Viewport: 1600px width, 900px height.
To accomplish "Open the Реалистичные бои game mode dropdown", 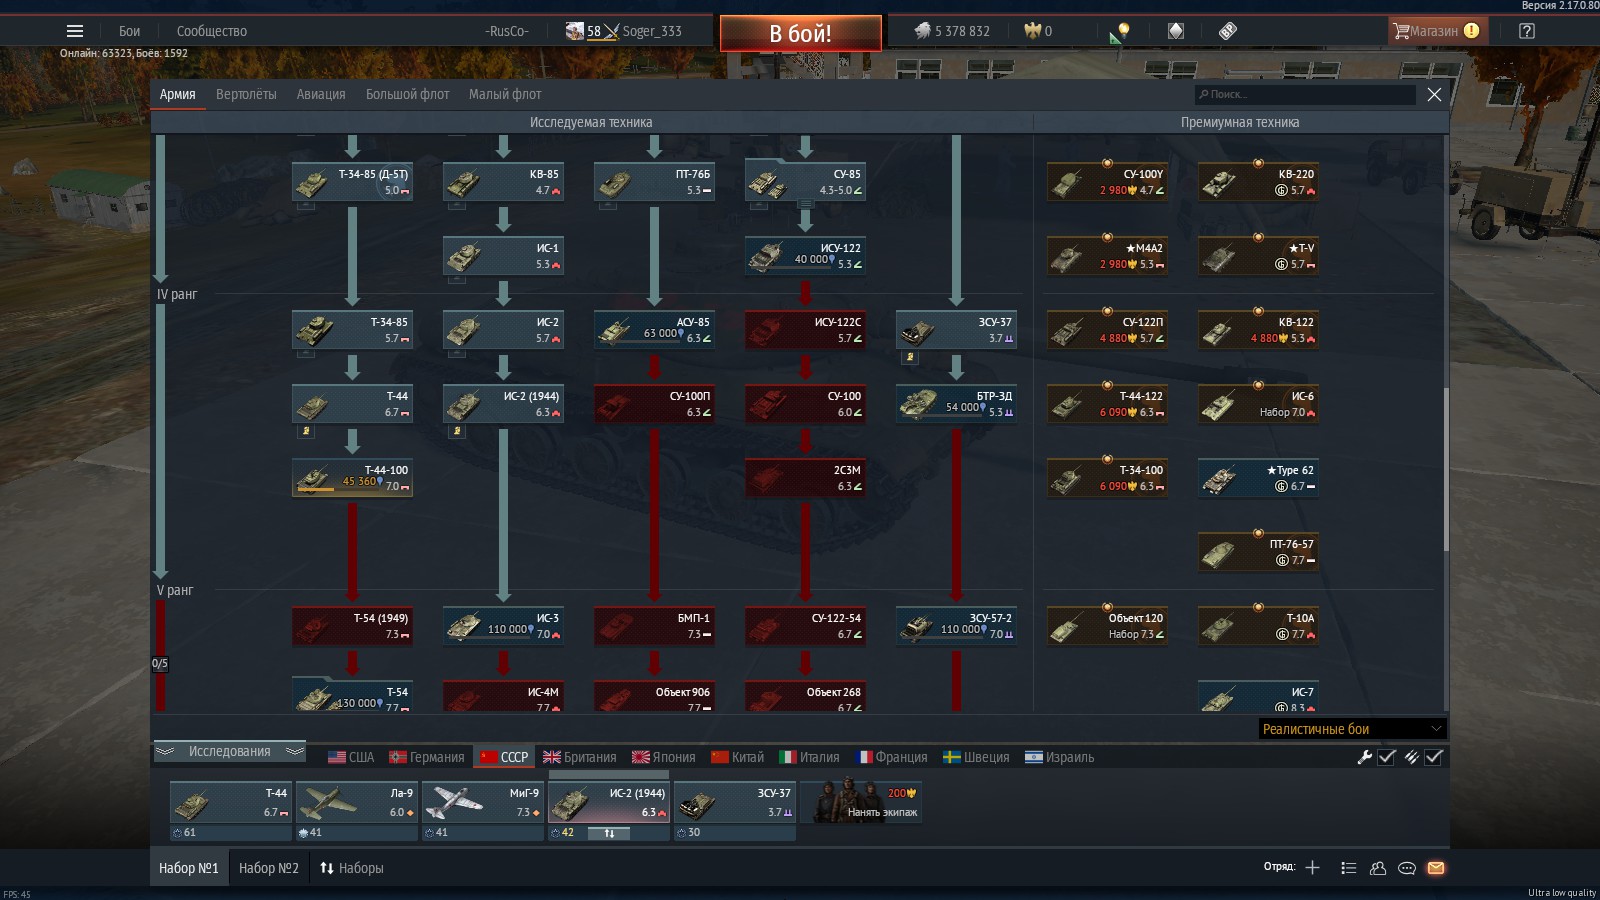I will click(x=1352, y=729).
